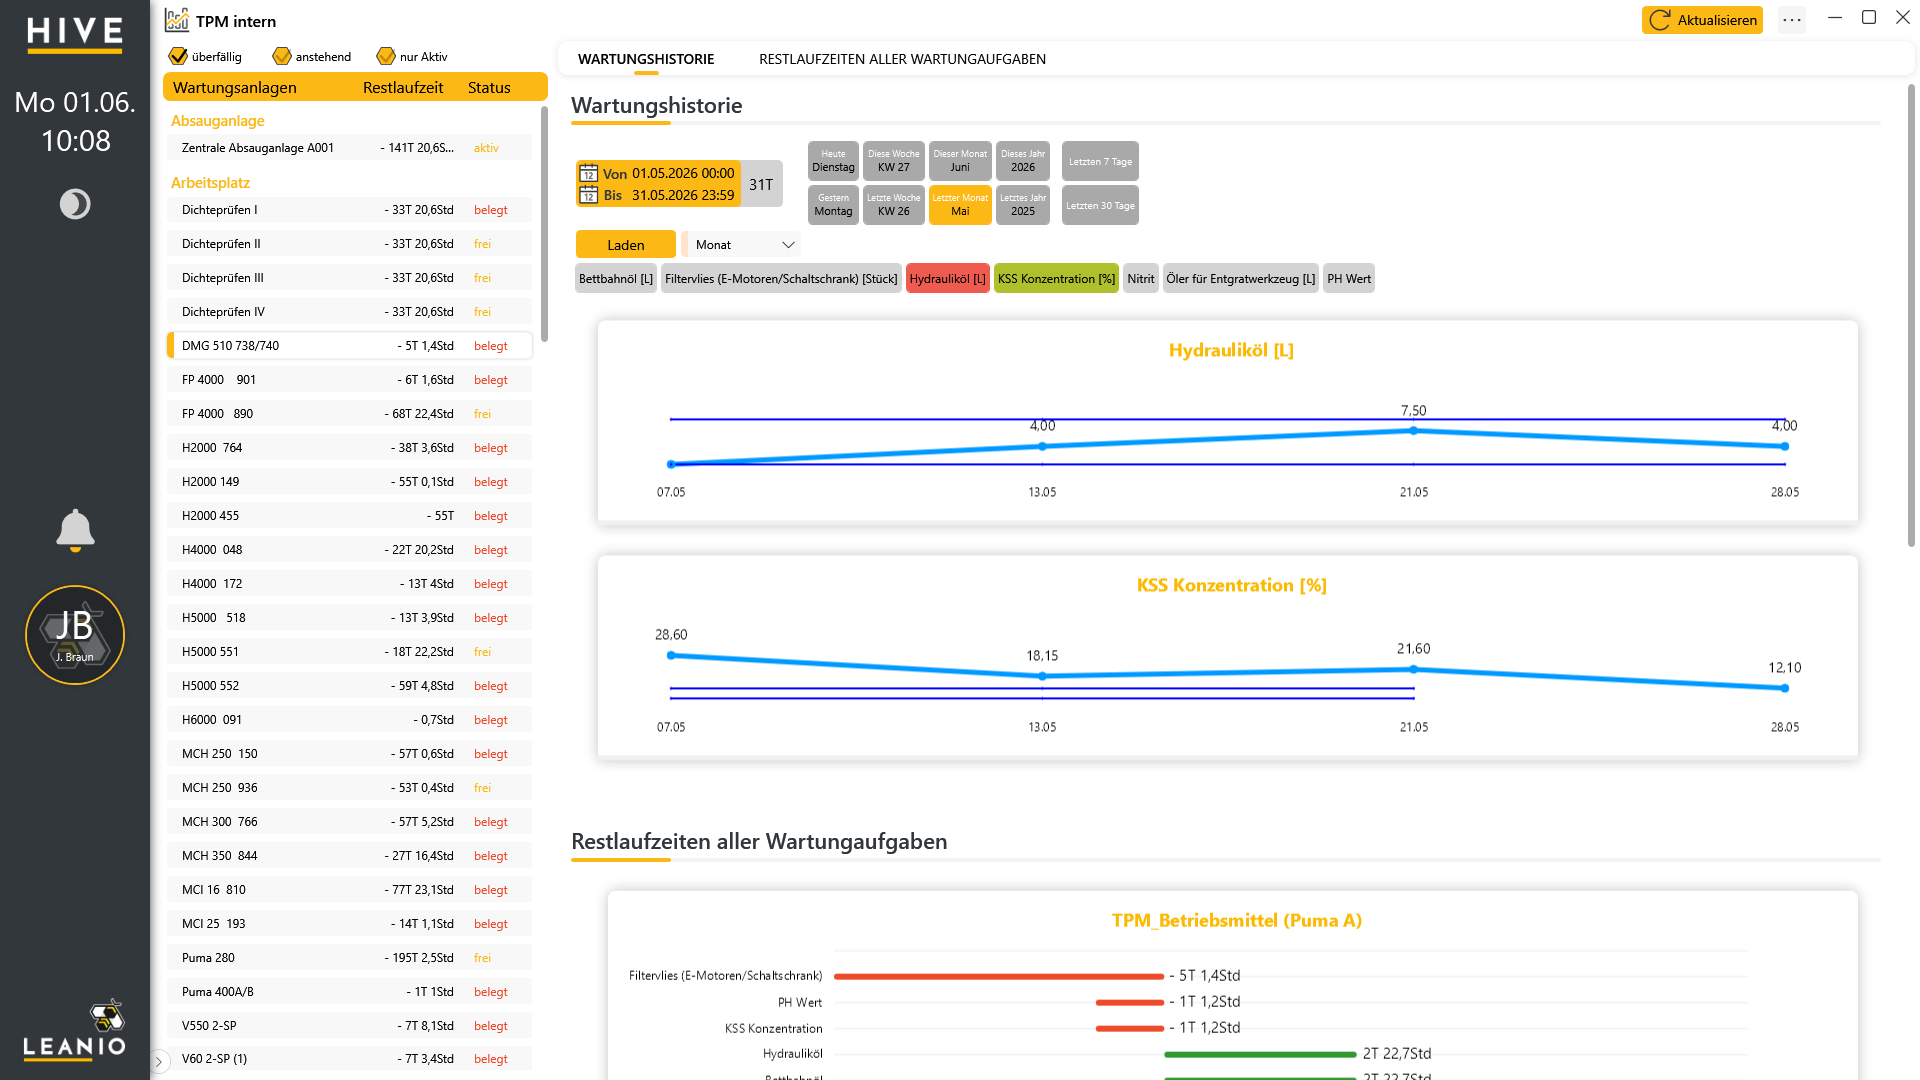Image resolution: width=1920 pixels, height=1080 pixels.
Task: Toggle the Nitrit chart filter
Action: [1141, 279]
